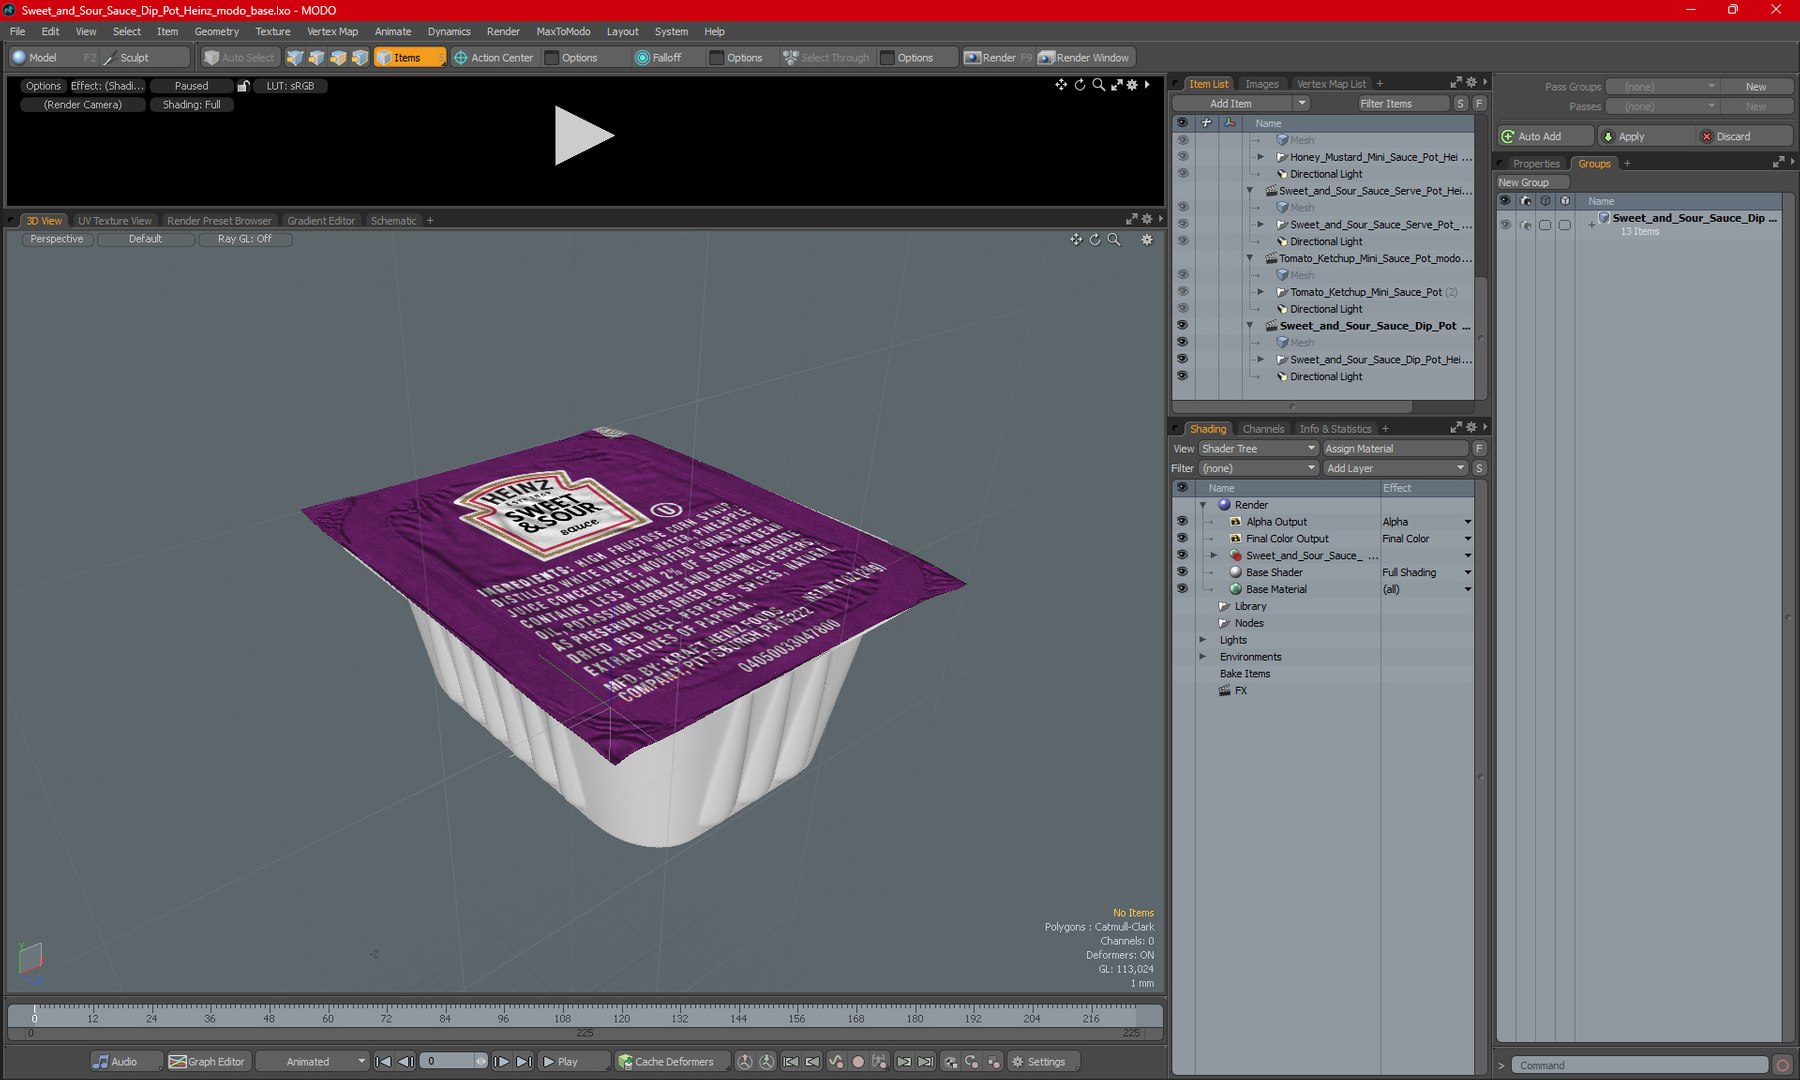Toggle eye visibility of group in Groups panel
This screenshot has width=1800, height=1080.
click(1505, 225)
